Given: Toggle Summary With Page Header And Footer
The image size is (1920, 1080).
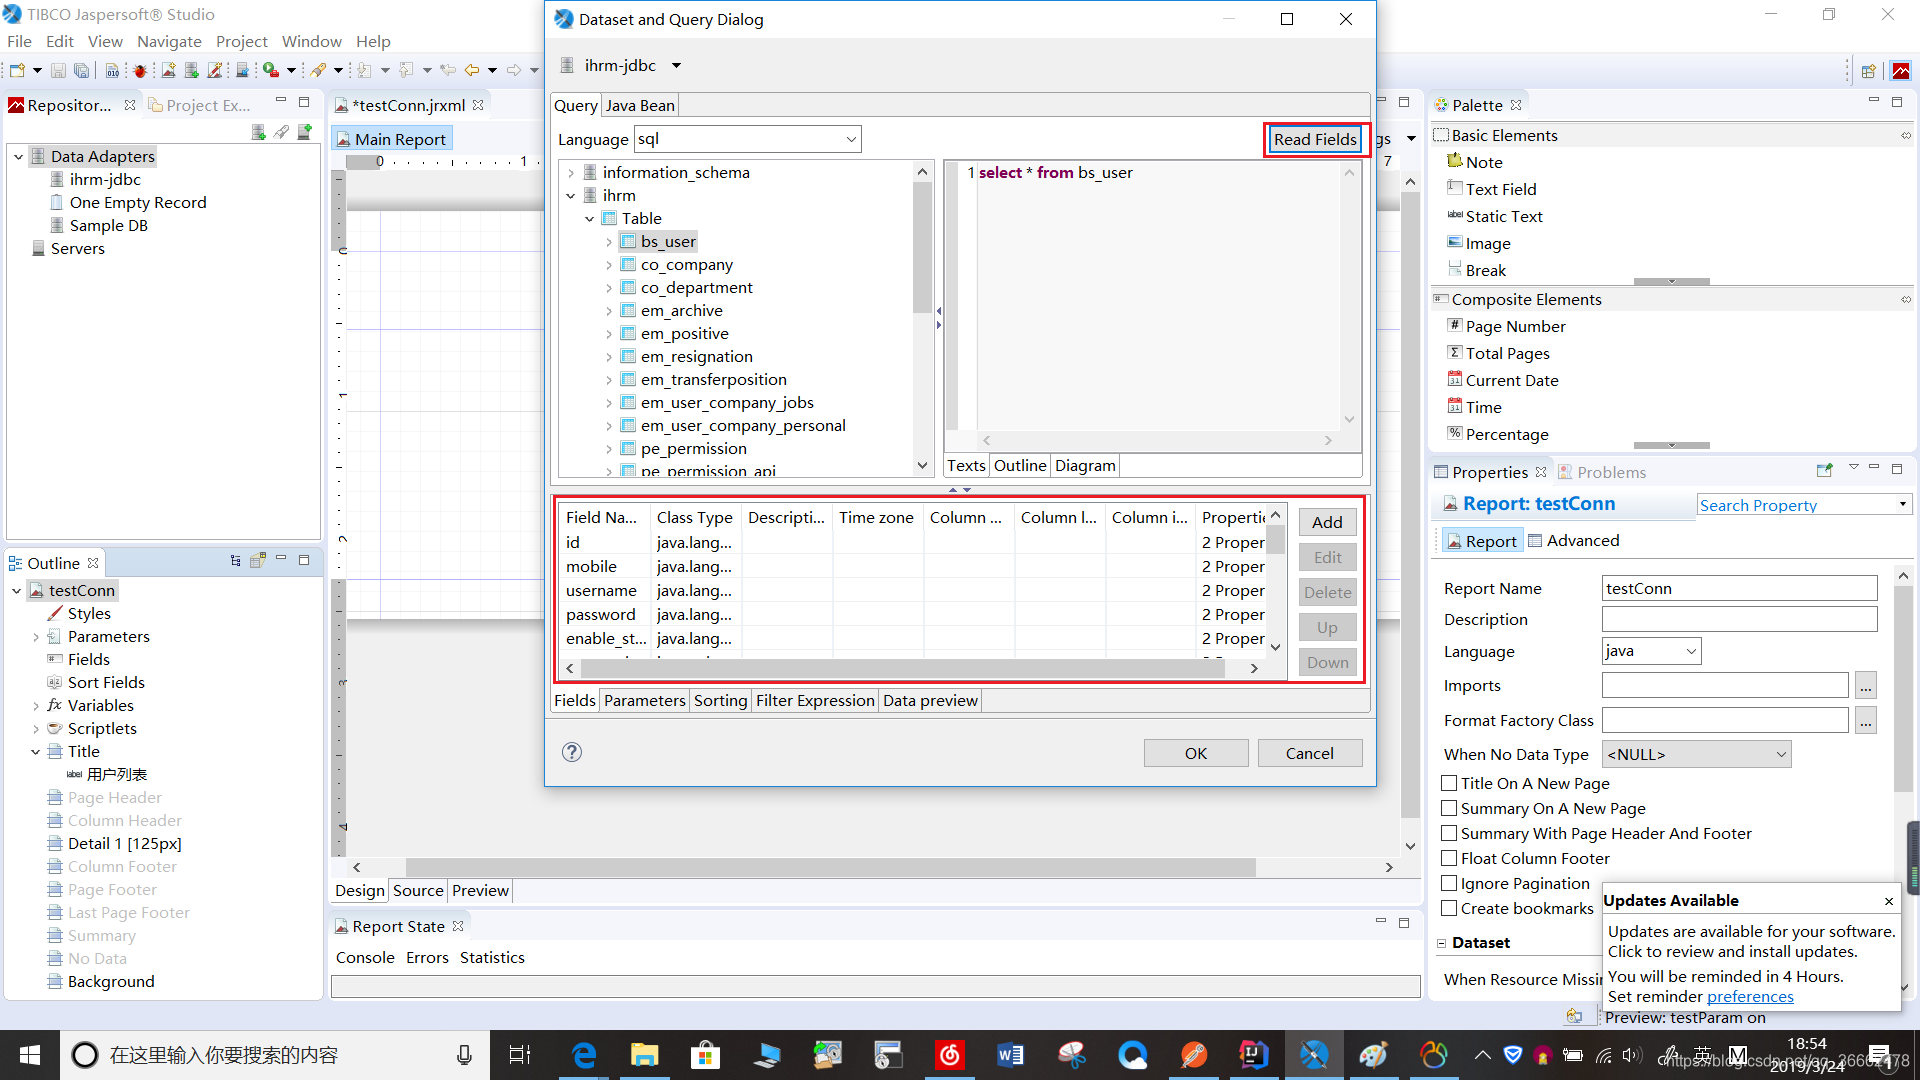Looking at the screenshot, I should (x=1449, y=833).
